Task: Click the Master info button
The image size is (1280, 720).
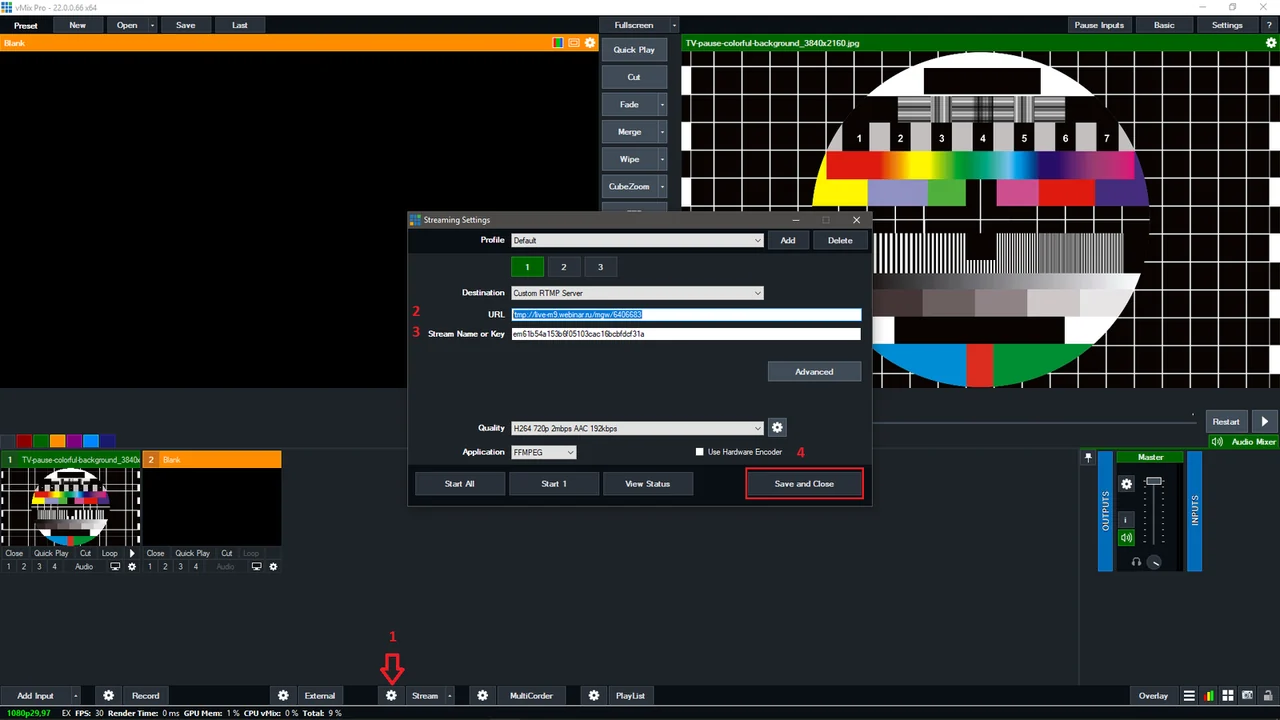Action: pyautogui.click(x=1126, y=520)
